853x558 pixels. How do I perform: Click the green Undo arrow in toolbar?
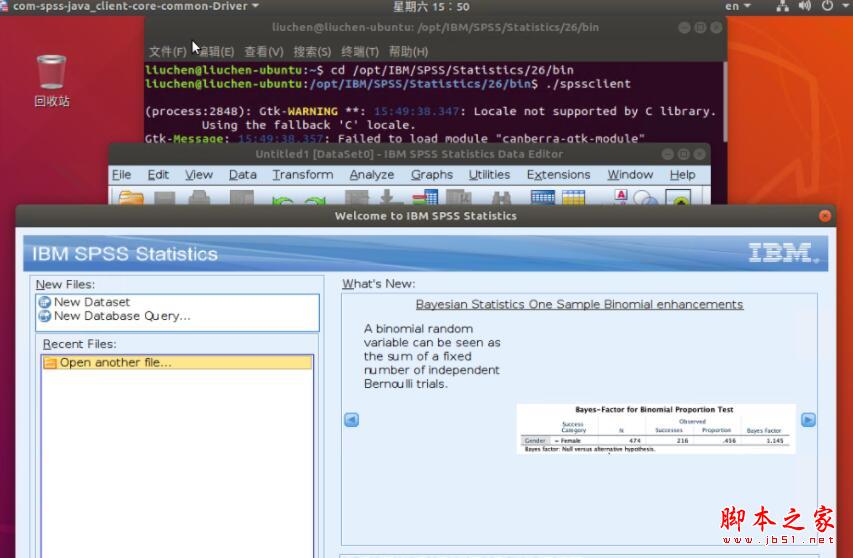point(282,200)
